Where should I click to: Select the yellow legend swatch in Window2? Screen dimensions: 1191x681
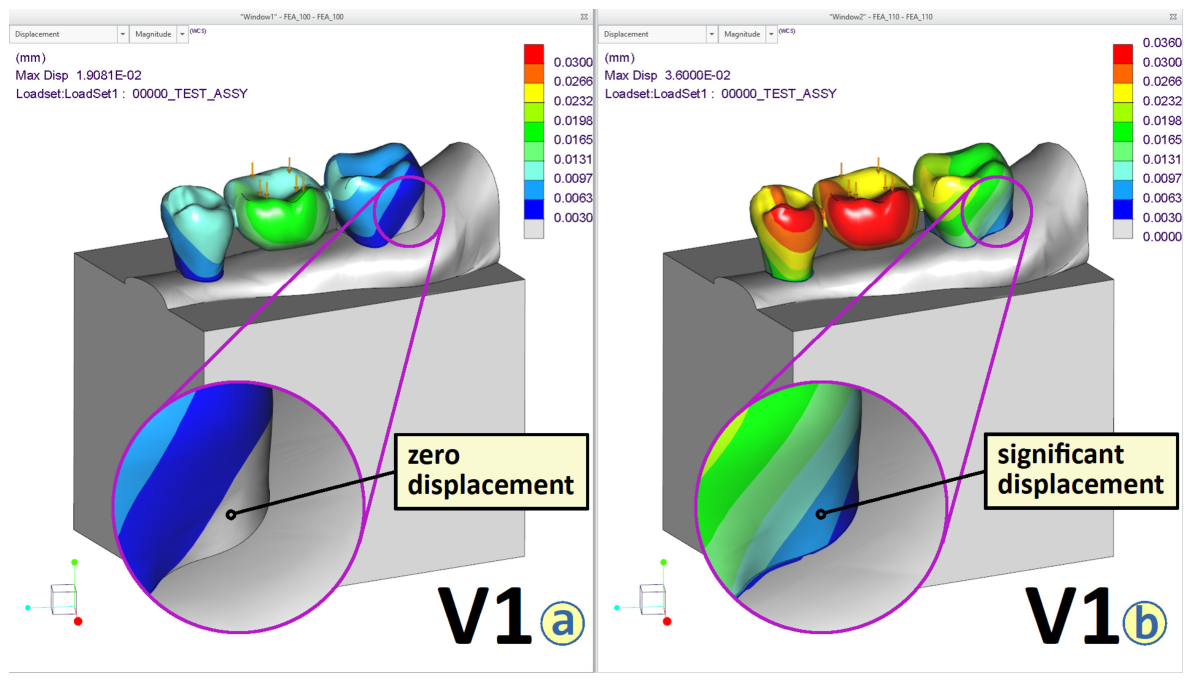pyautogui.click(x=1123, y=93)
